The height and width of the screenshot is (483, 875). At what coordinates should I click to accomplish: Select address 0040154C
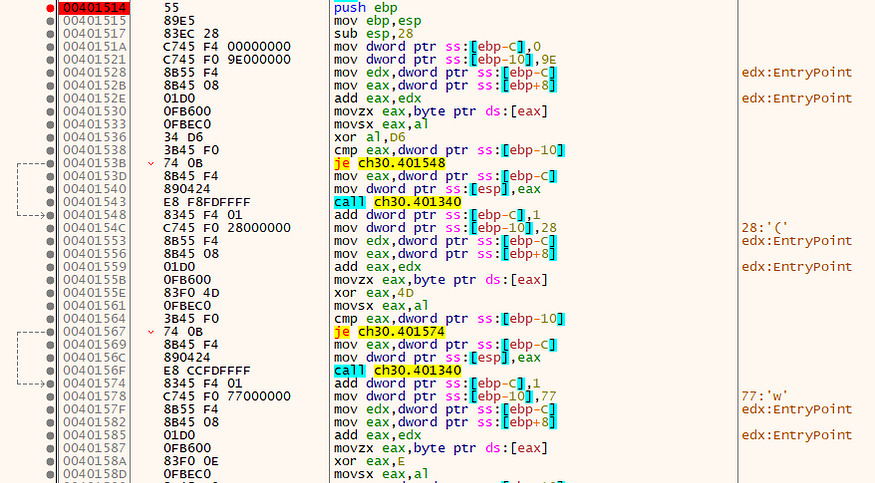coord(94,228)
